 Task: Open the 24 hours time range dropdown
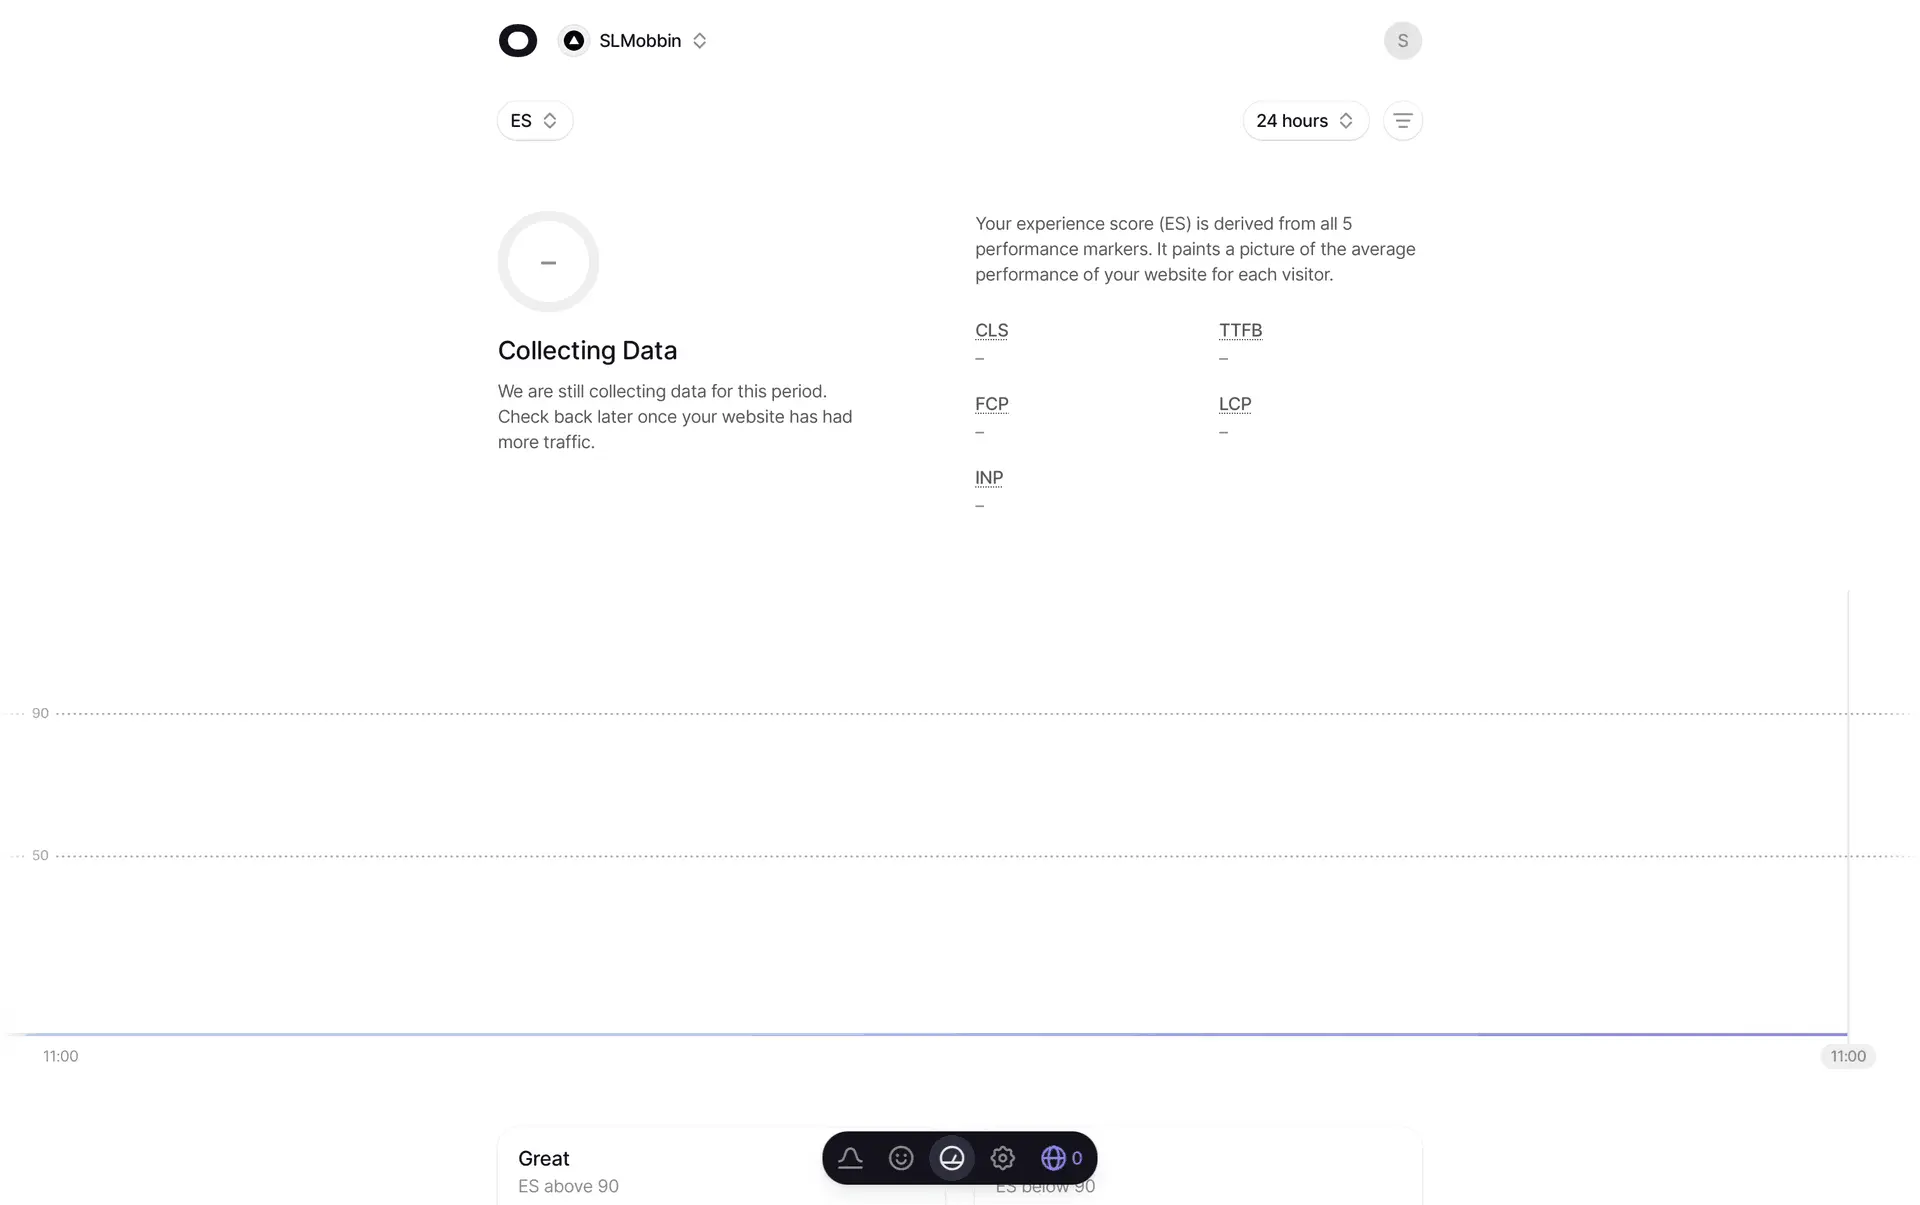1304,121
